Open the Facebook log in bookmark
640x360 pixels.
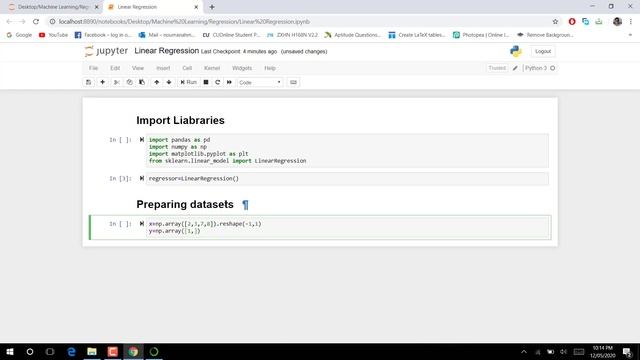[103, 35]
